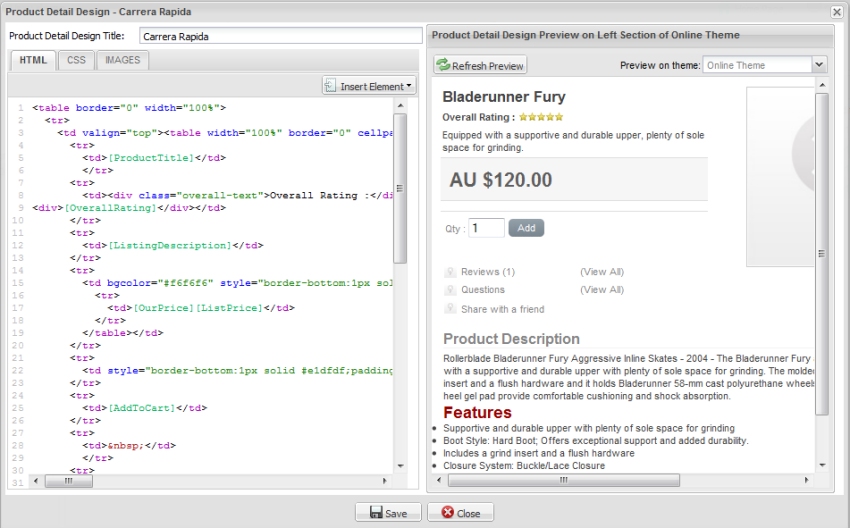Click the floppy disk Save icon
This screenshot has width=850, height=528.
(376, 512)
